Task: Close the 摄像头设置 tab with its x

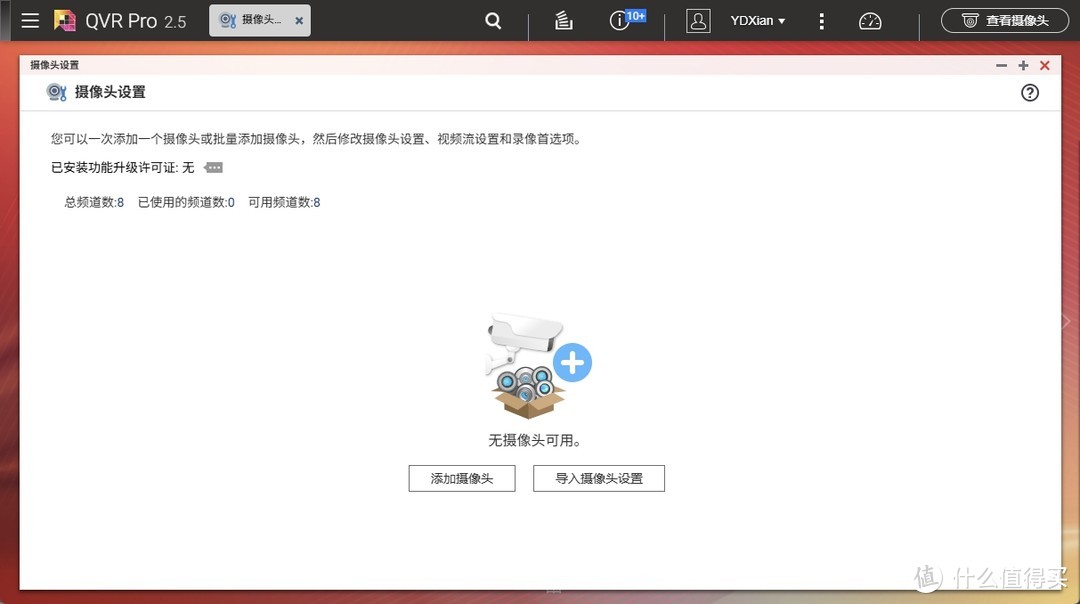Action: (x=298, y=20)
